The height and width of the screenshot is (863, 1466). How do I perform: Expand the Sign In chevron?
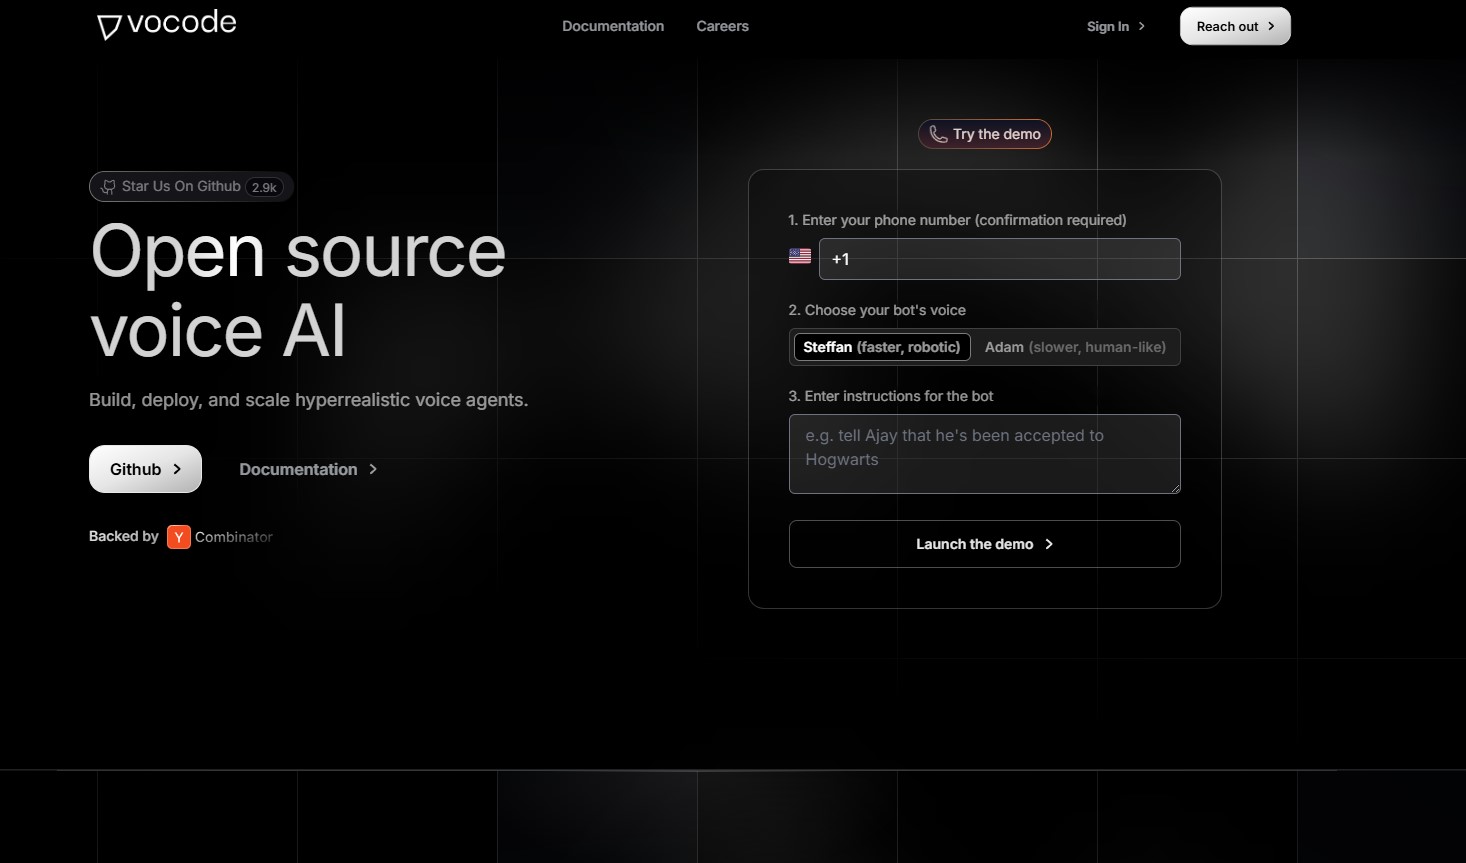[x=1141, y=26]
